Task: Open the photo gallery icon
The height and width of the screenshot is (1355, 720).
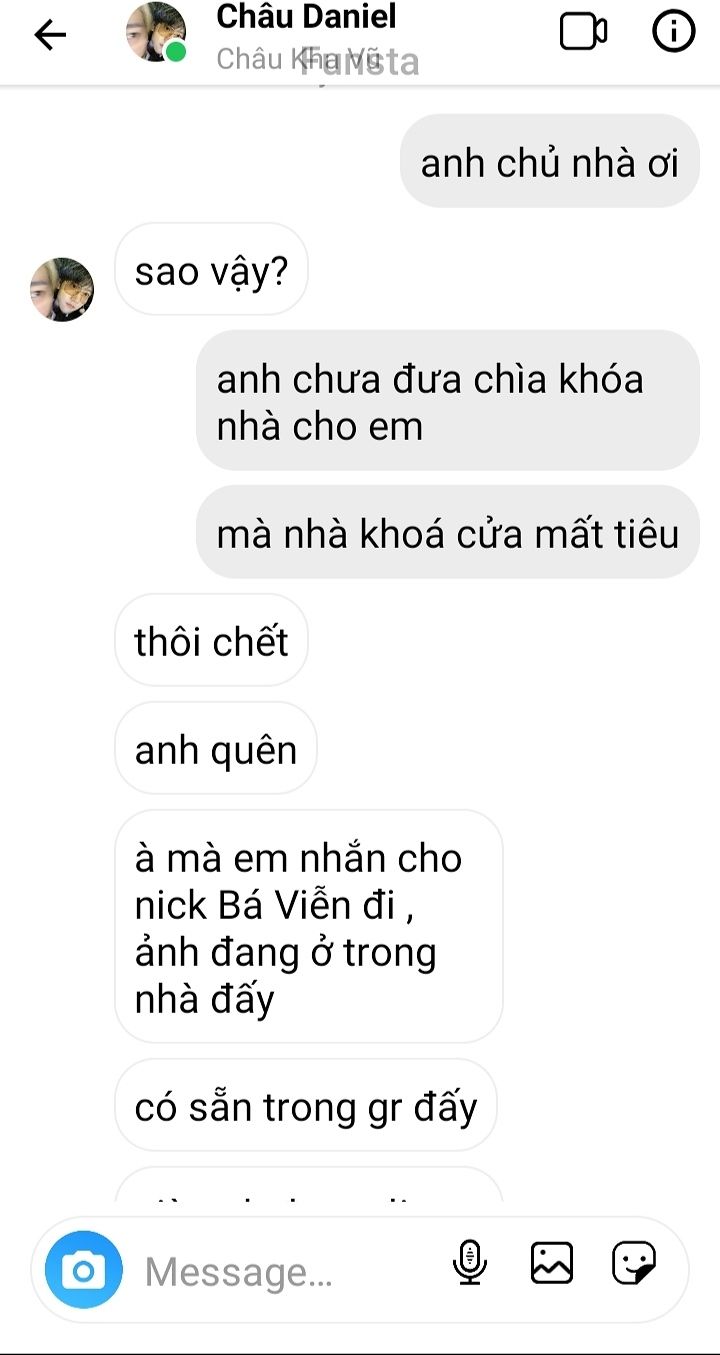Action: (552, 1263)
